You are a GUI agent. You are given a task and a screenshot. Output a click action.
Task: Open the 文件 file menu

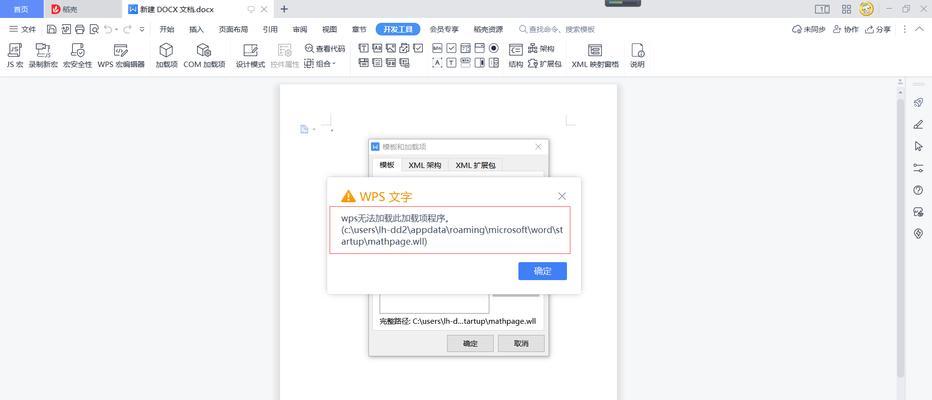point(23,29)
